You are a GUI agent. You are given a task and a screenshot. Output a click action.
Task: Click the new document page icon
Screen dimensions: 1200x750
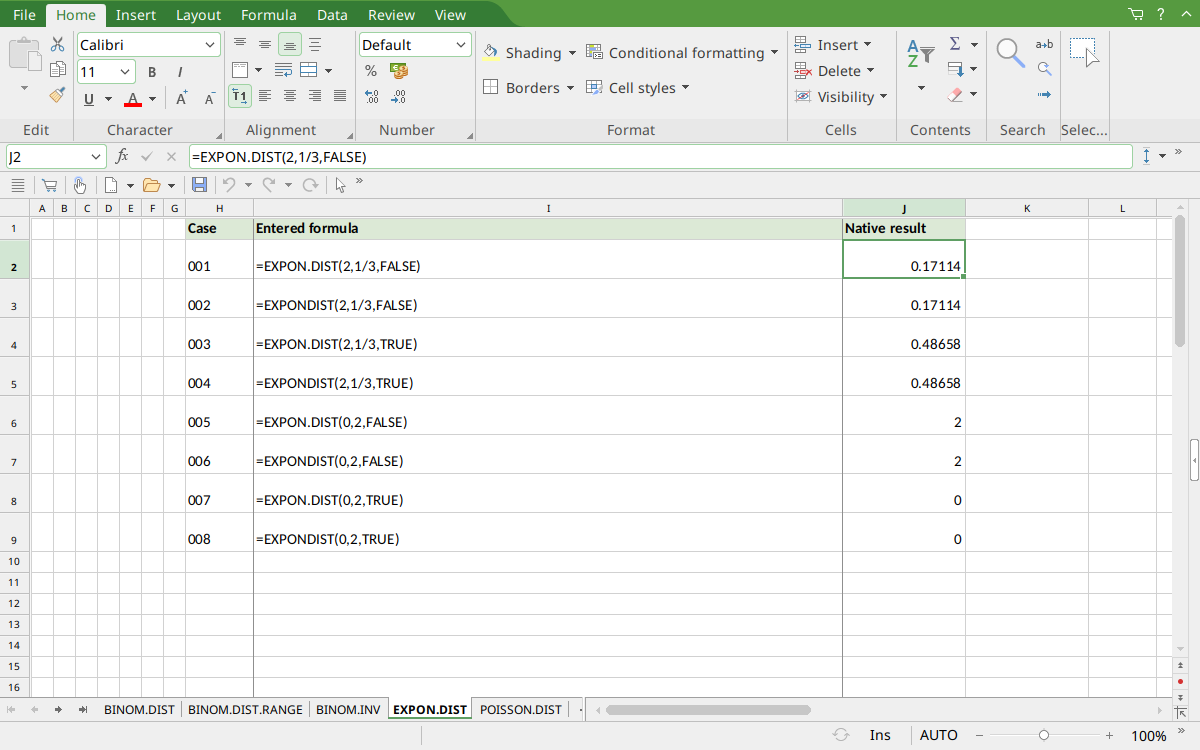click(x=112, y=185)
